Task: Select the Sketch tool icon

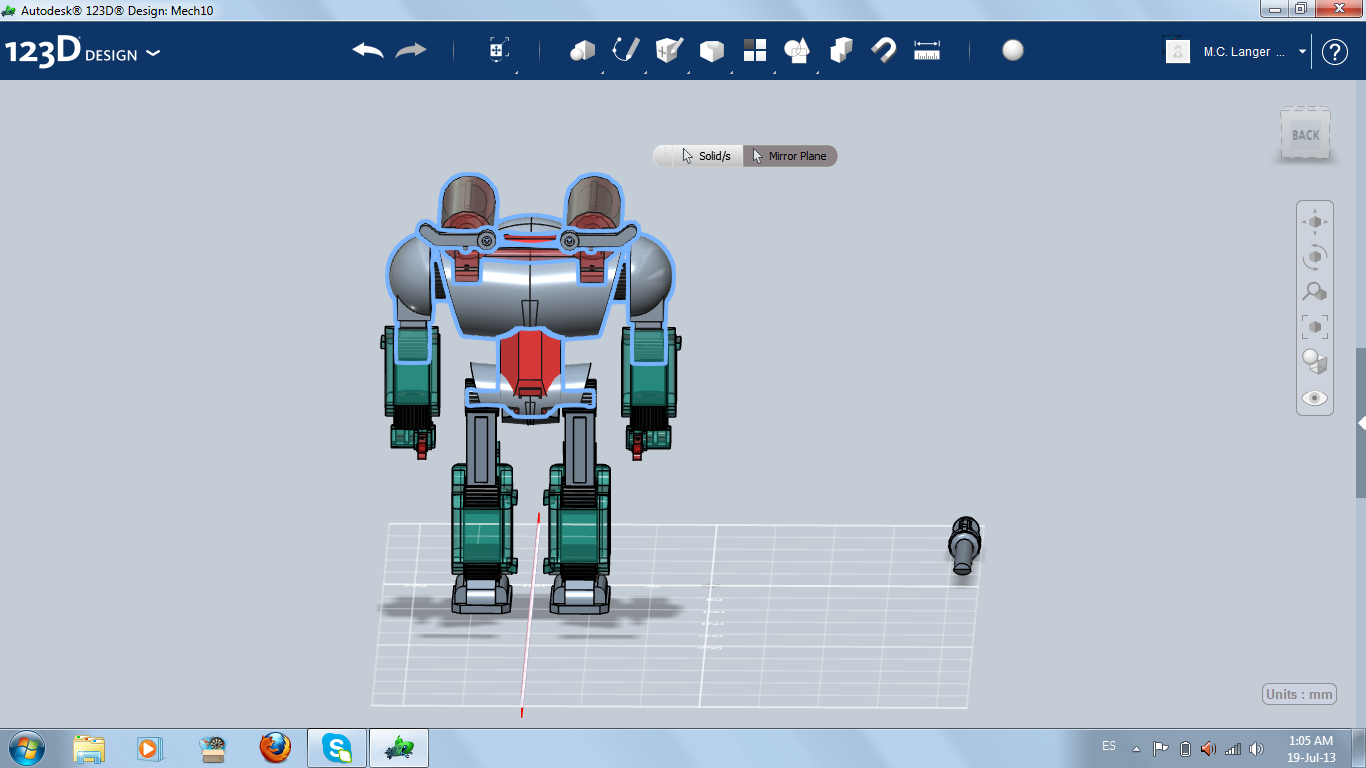Action: (626, 50)
